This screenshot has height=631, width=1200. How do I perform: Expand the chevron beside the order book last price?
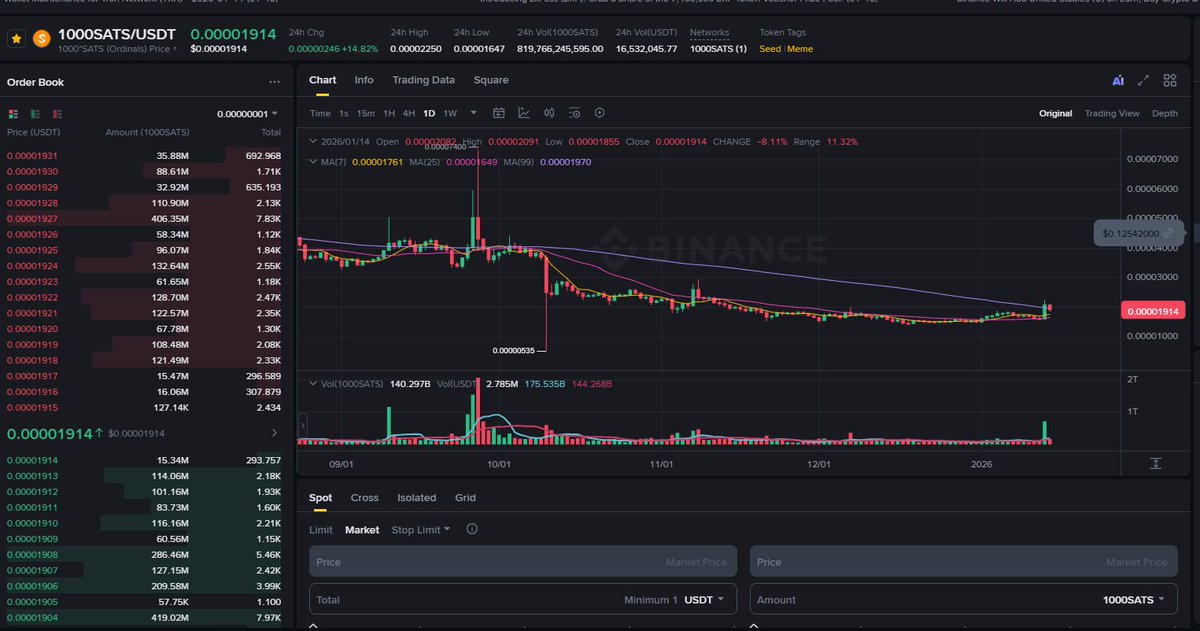275,433
